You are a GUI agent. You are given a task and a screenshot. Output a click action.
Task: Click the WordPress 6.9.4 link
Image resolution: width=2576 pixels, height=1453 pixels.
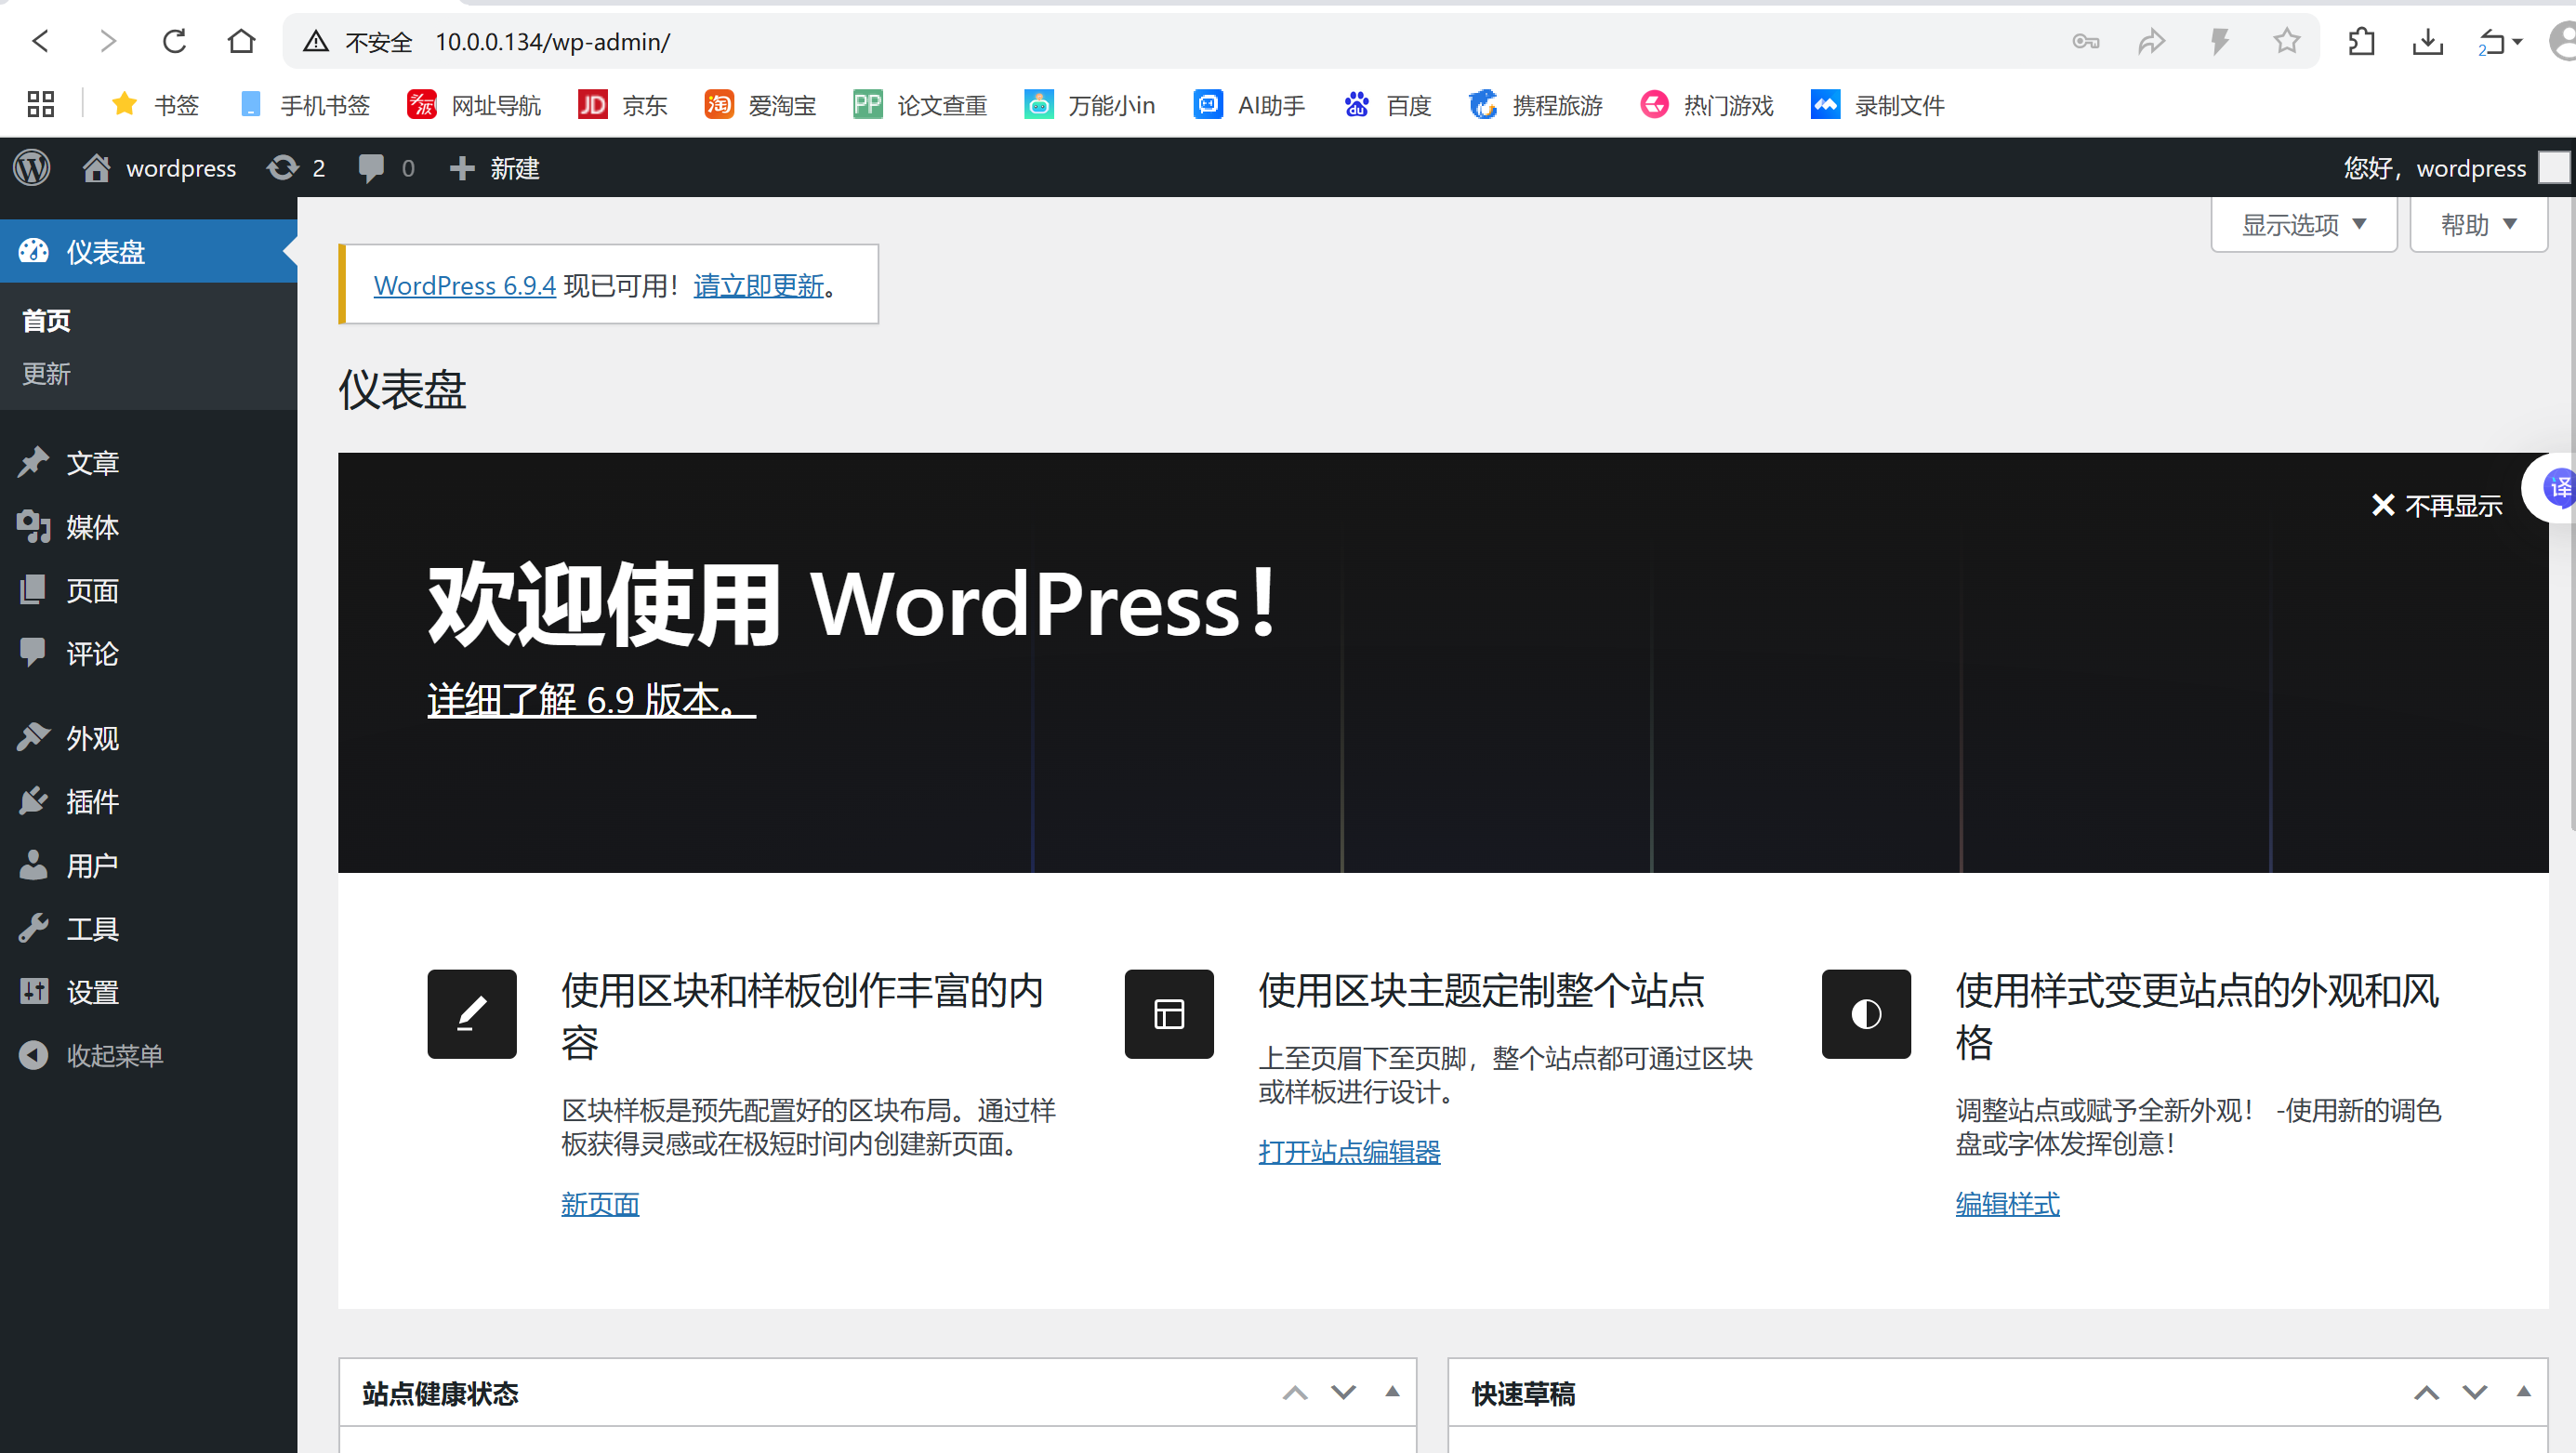464,285
